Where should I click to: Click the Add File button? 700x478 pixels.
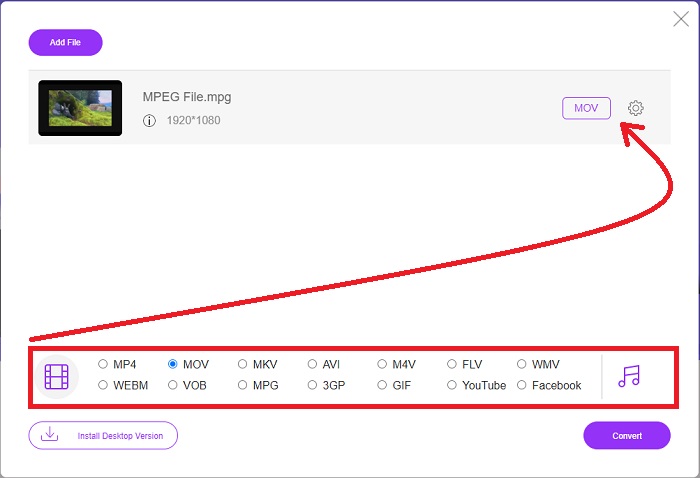click(x=66, y=42)
